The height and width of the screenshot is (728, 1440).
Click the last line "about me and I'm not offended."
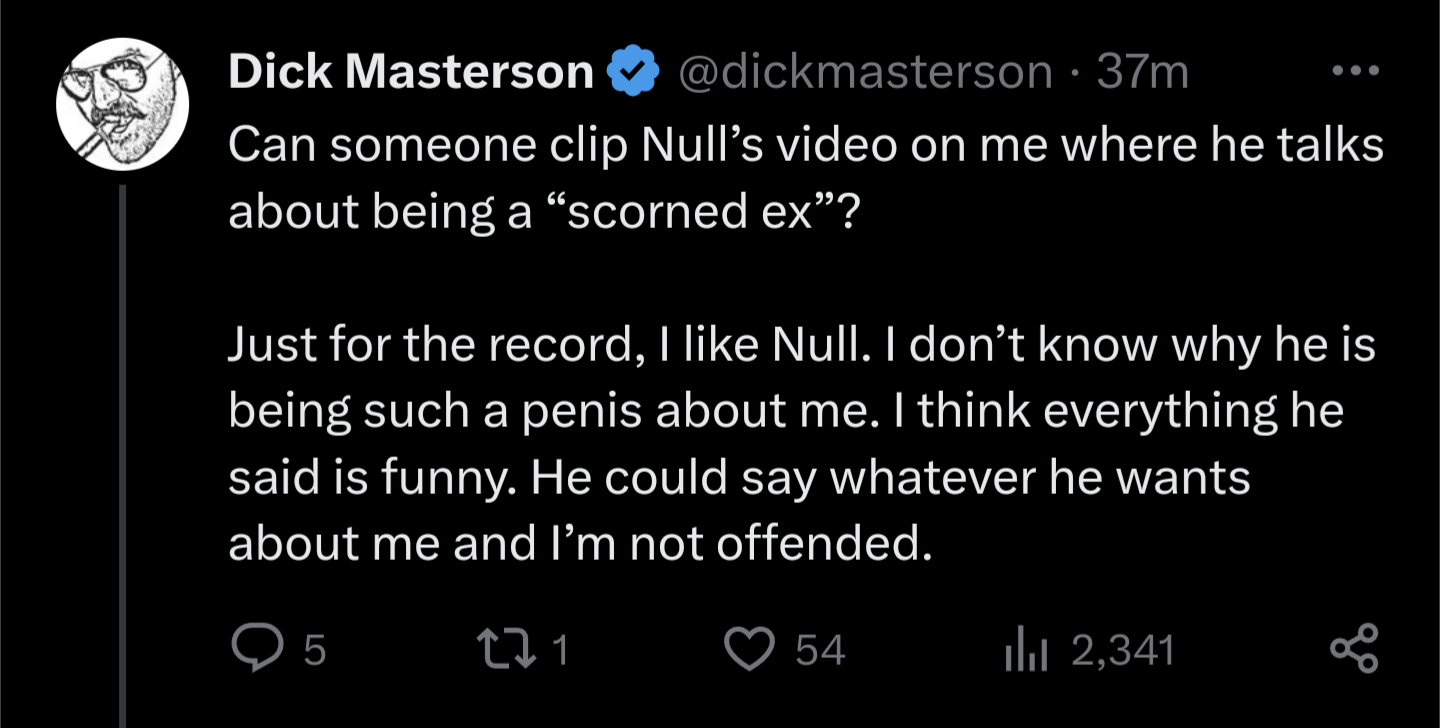coord(574,542)
